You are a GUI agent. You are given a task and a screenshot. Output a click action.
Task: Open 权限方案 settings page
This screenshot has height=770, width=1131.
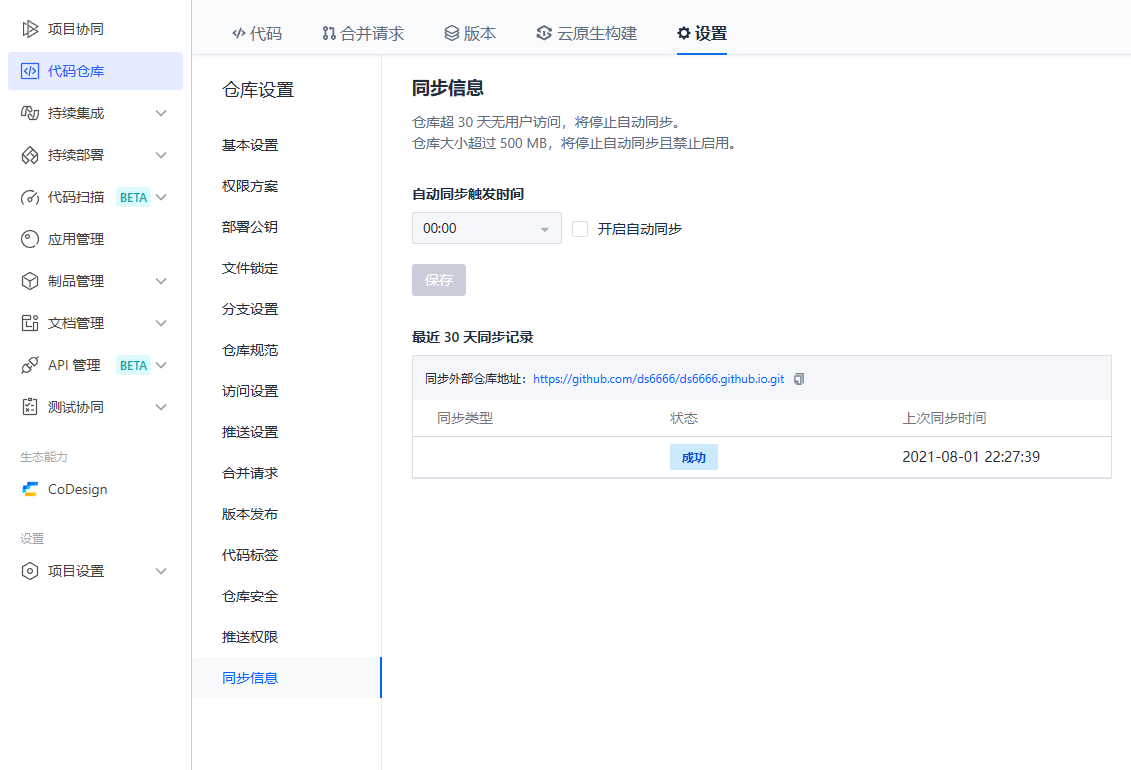[x=250, y=186]
